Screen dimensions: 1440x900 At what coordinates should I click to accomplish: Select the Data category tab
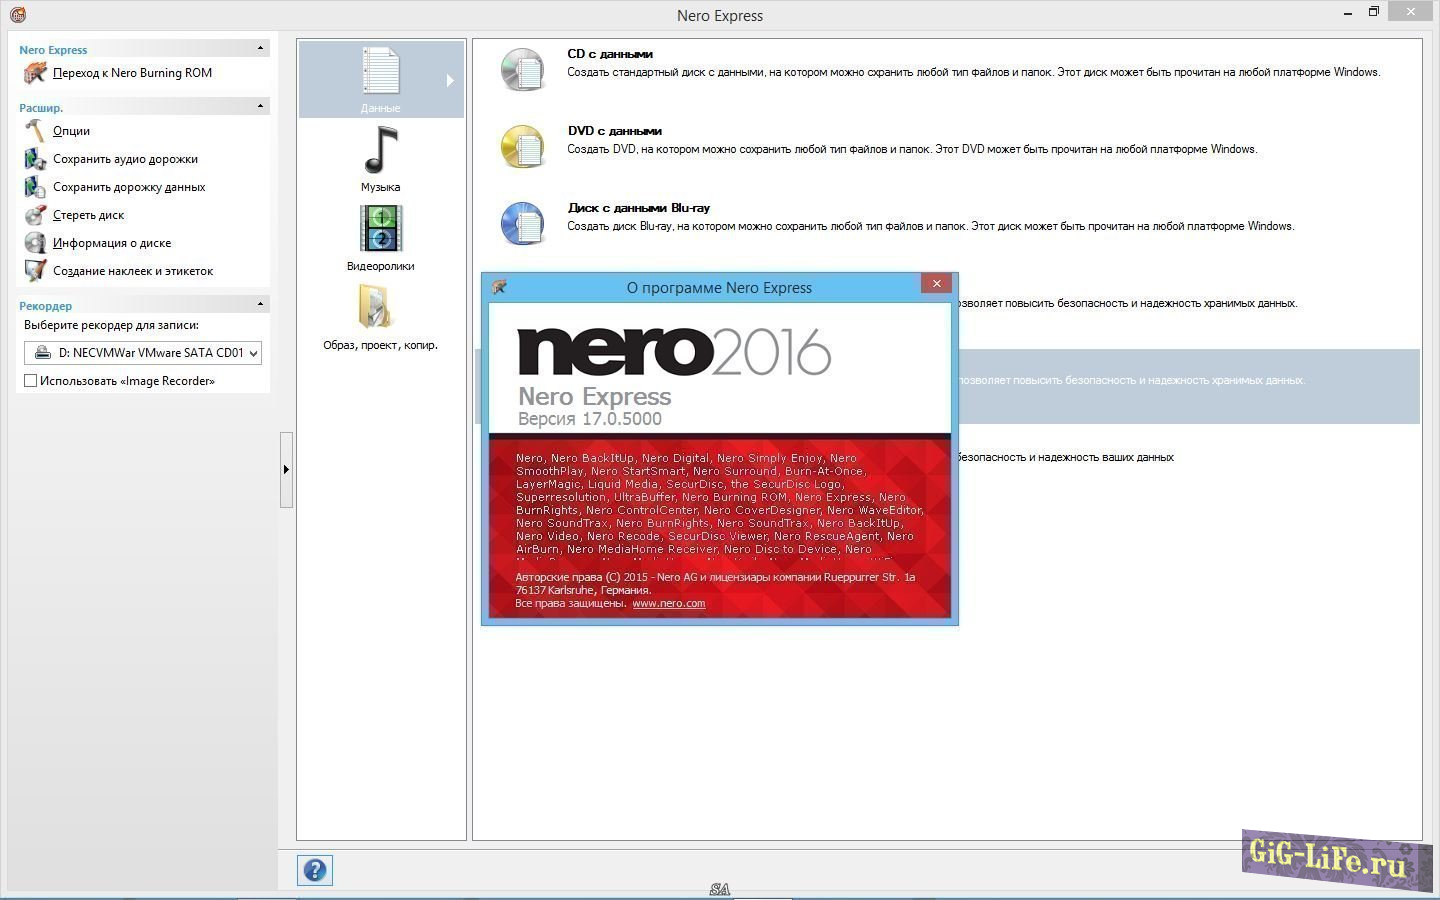[381, 79]
